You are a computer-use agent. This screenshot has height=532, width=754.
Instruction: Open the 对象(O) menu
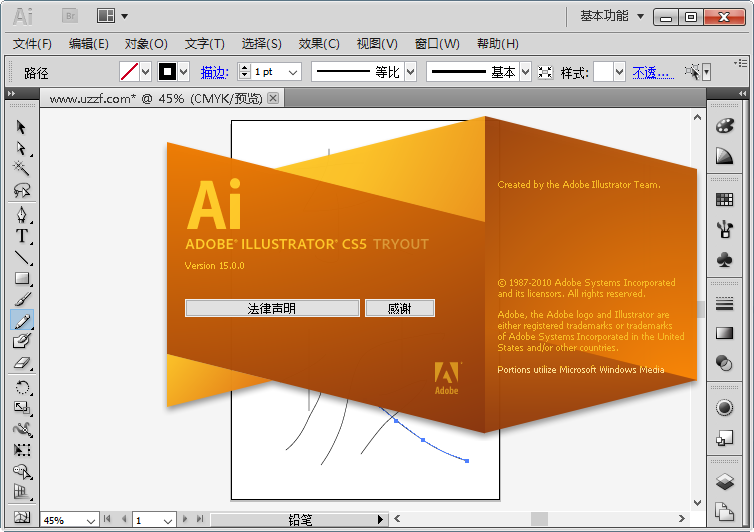pyautogui.click(x=146, y=44)
